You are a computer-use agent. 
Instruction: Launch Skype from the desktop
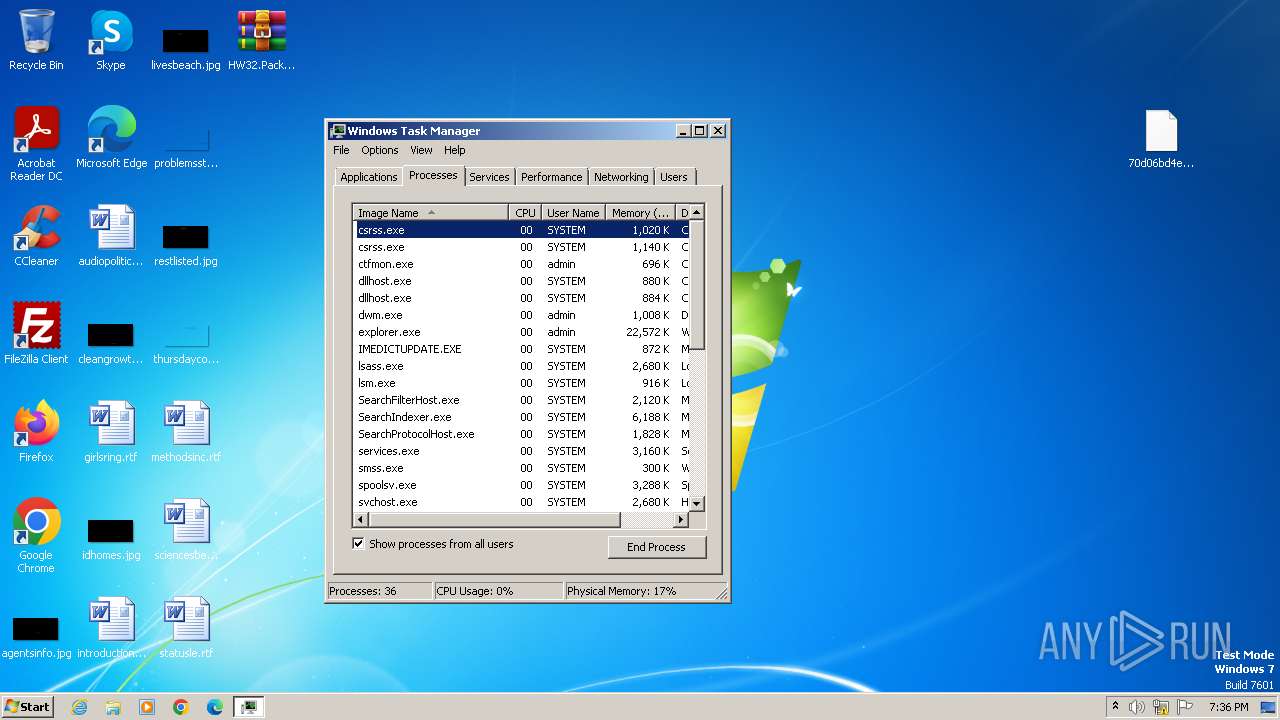tap(111, 40)
